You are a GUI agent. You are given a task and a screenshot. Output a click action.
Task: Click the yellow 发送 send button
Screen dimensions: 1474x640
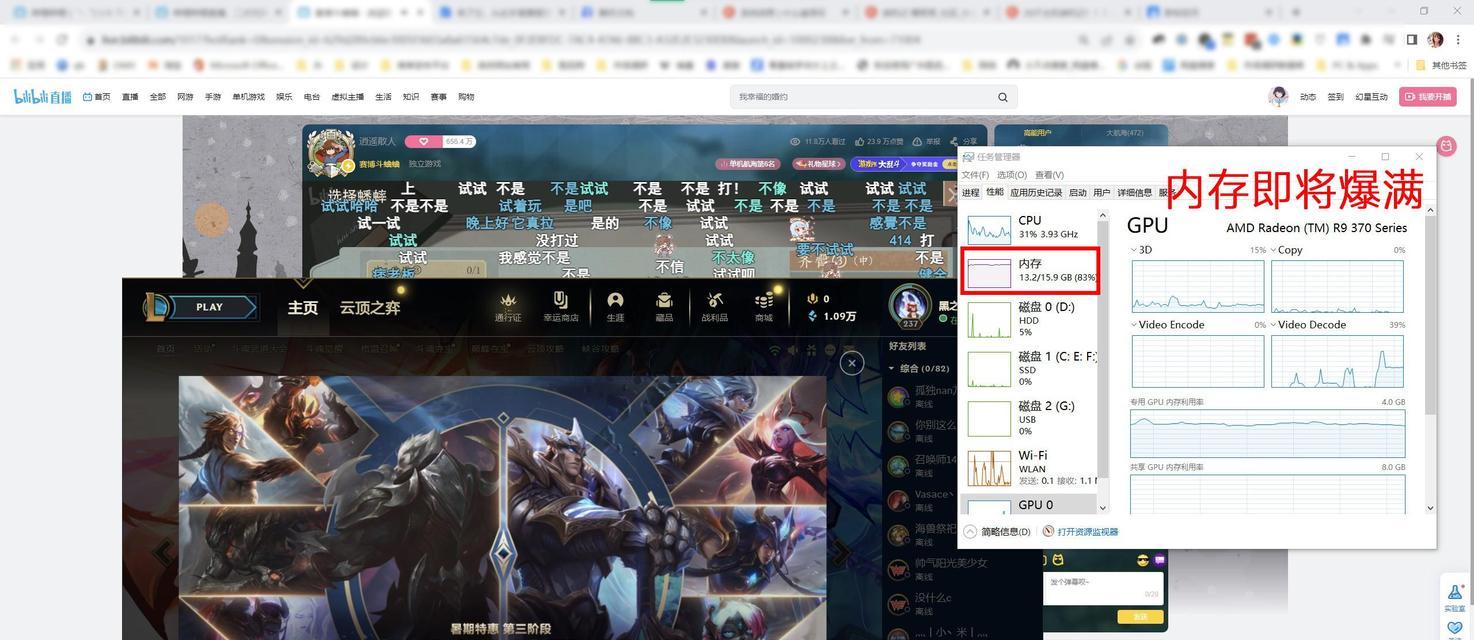1140,617
